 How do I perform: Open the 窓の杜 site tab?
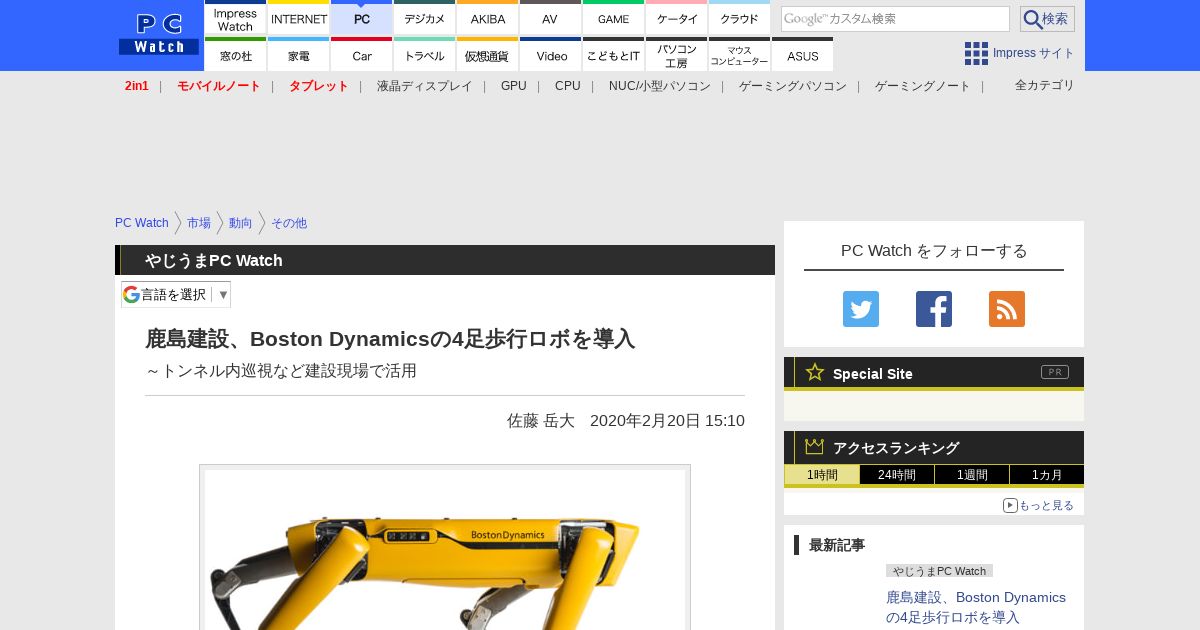click(x=235, y=55)
